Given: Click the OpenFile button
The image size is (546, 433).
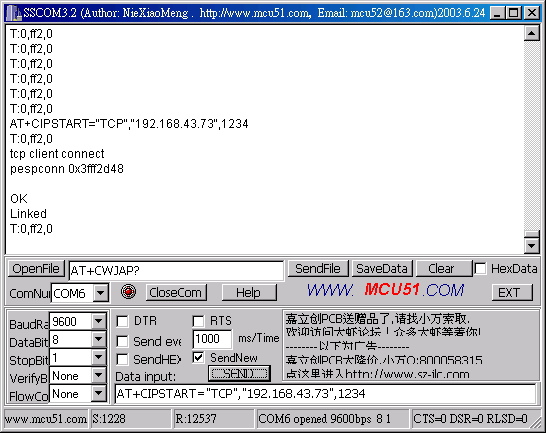Looking at the screenshot, I should [x=36, y=269].
